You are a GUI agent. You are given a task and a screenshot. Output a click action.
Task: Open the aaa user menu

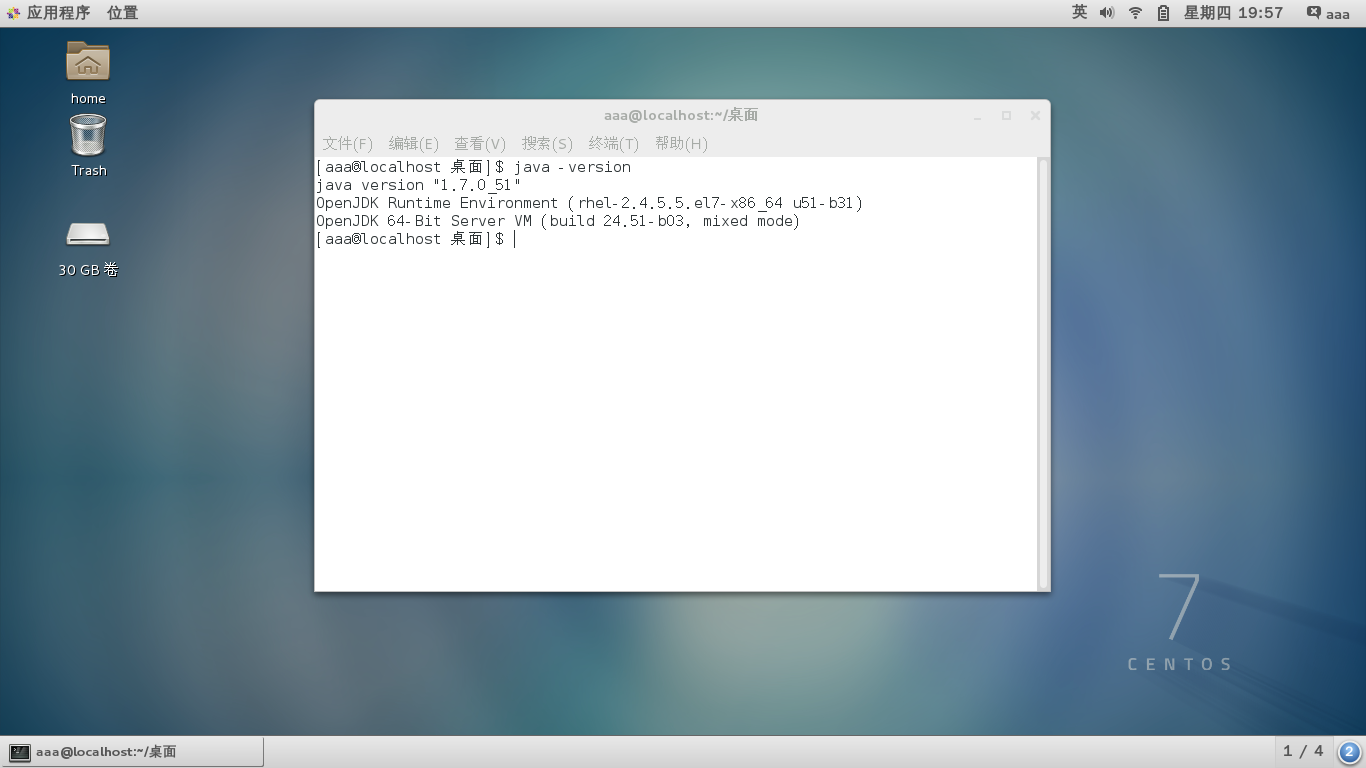1328,13
